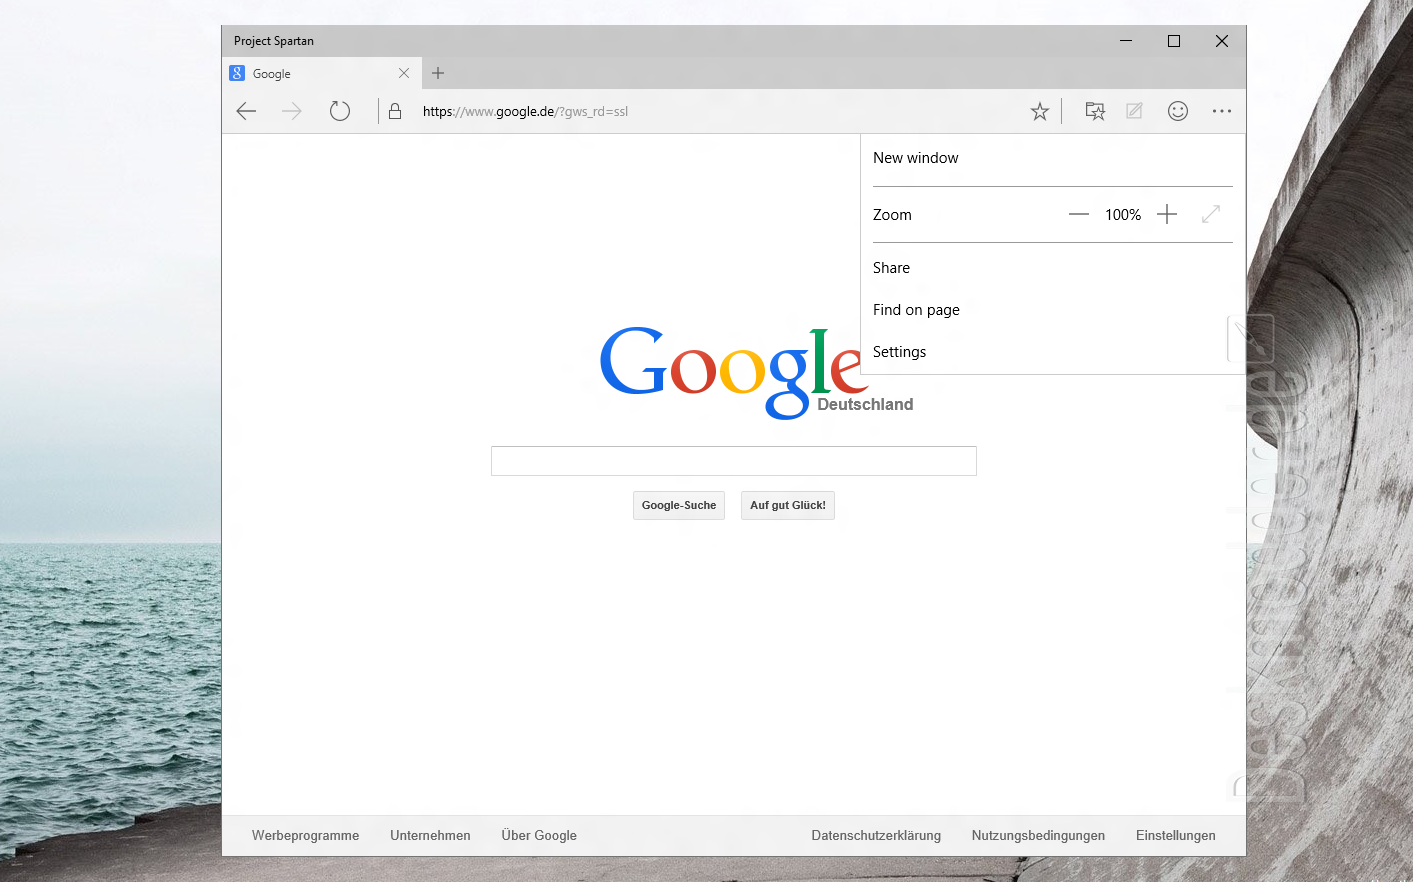Go back to the previous page

(246, 111)
